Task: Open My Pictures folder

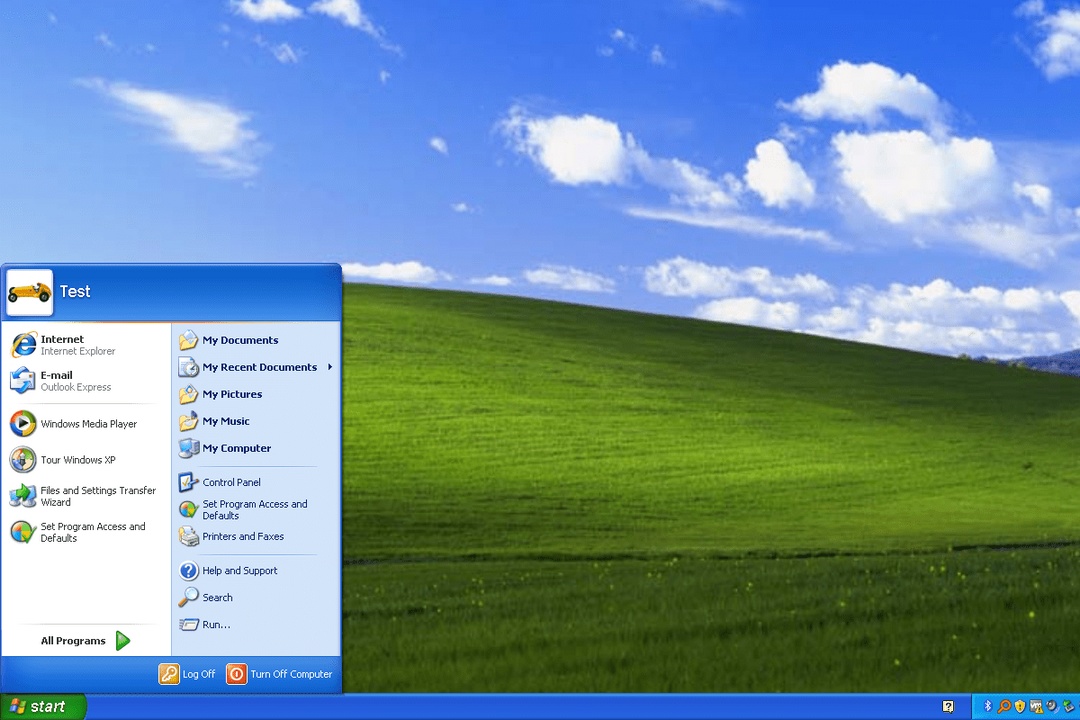Action: coord(232,394)
